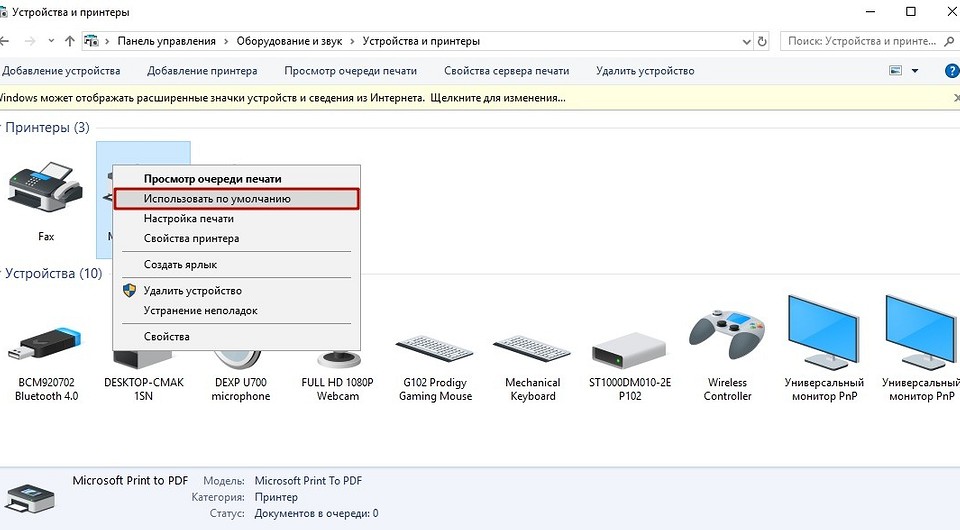Select the Mechanical Keyboard device icon
This screenshot has height=530, width=960.
pyautogui.click(x=533, y=349)
